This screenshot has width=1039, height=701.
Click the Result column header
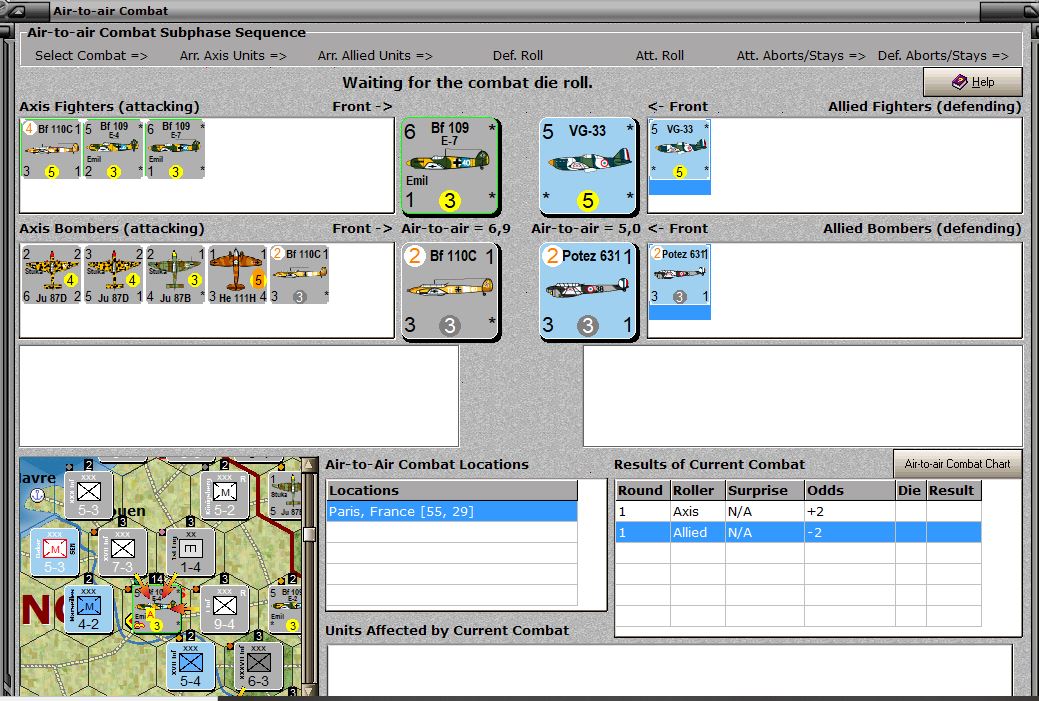tap(954, 490)
